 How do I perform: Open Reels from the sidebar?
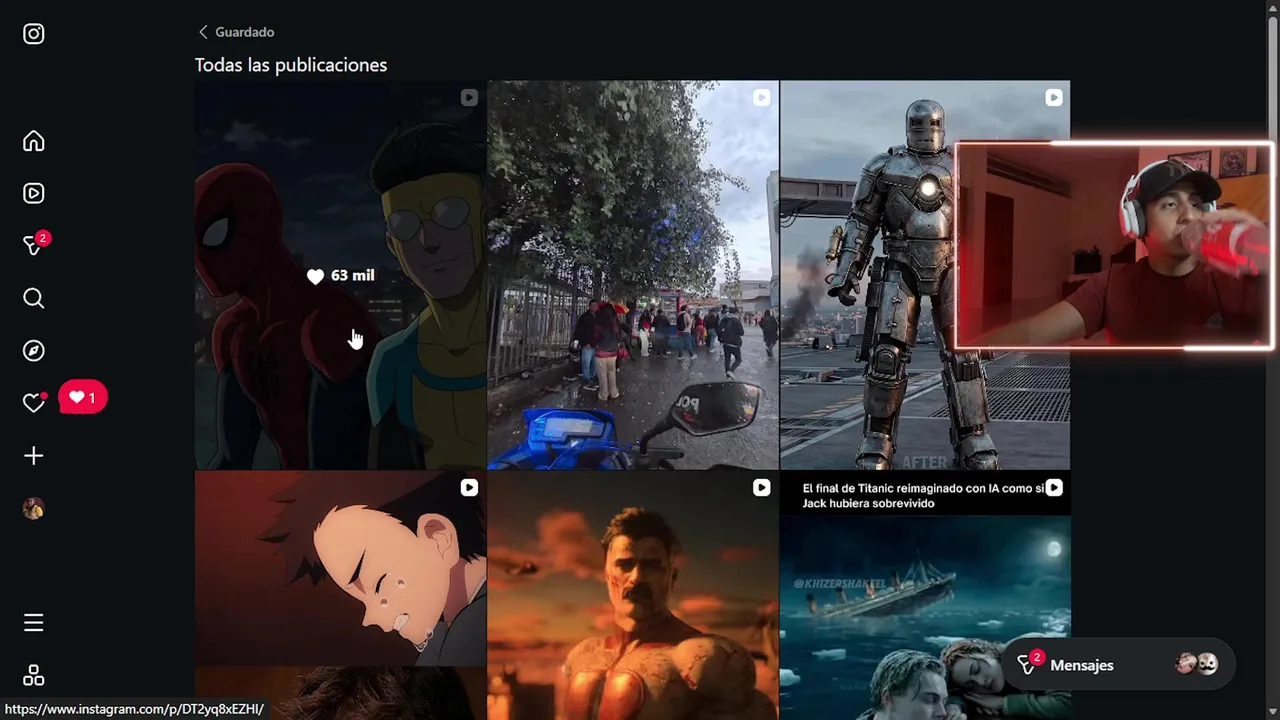pyautogui.click(x=33, y=193)
